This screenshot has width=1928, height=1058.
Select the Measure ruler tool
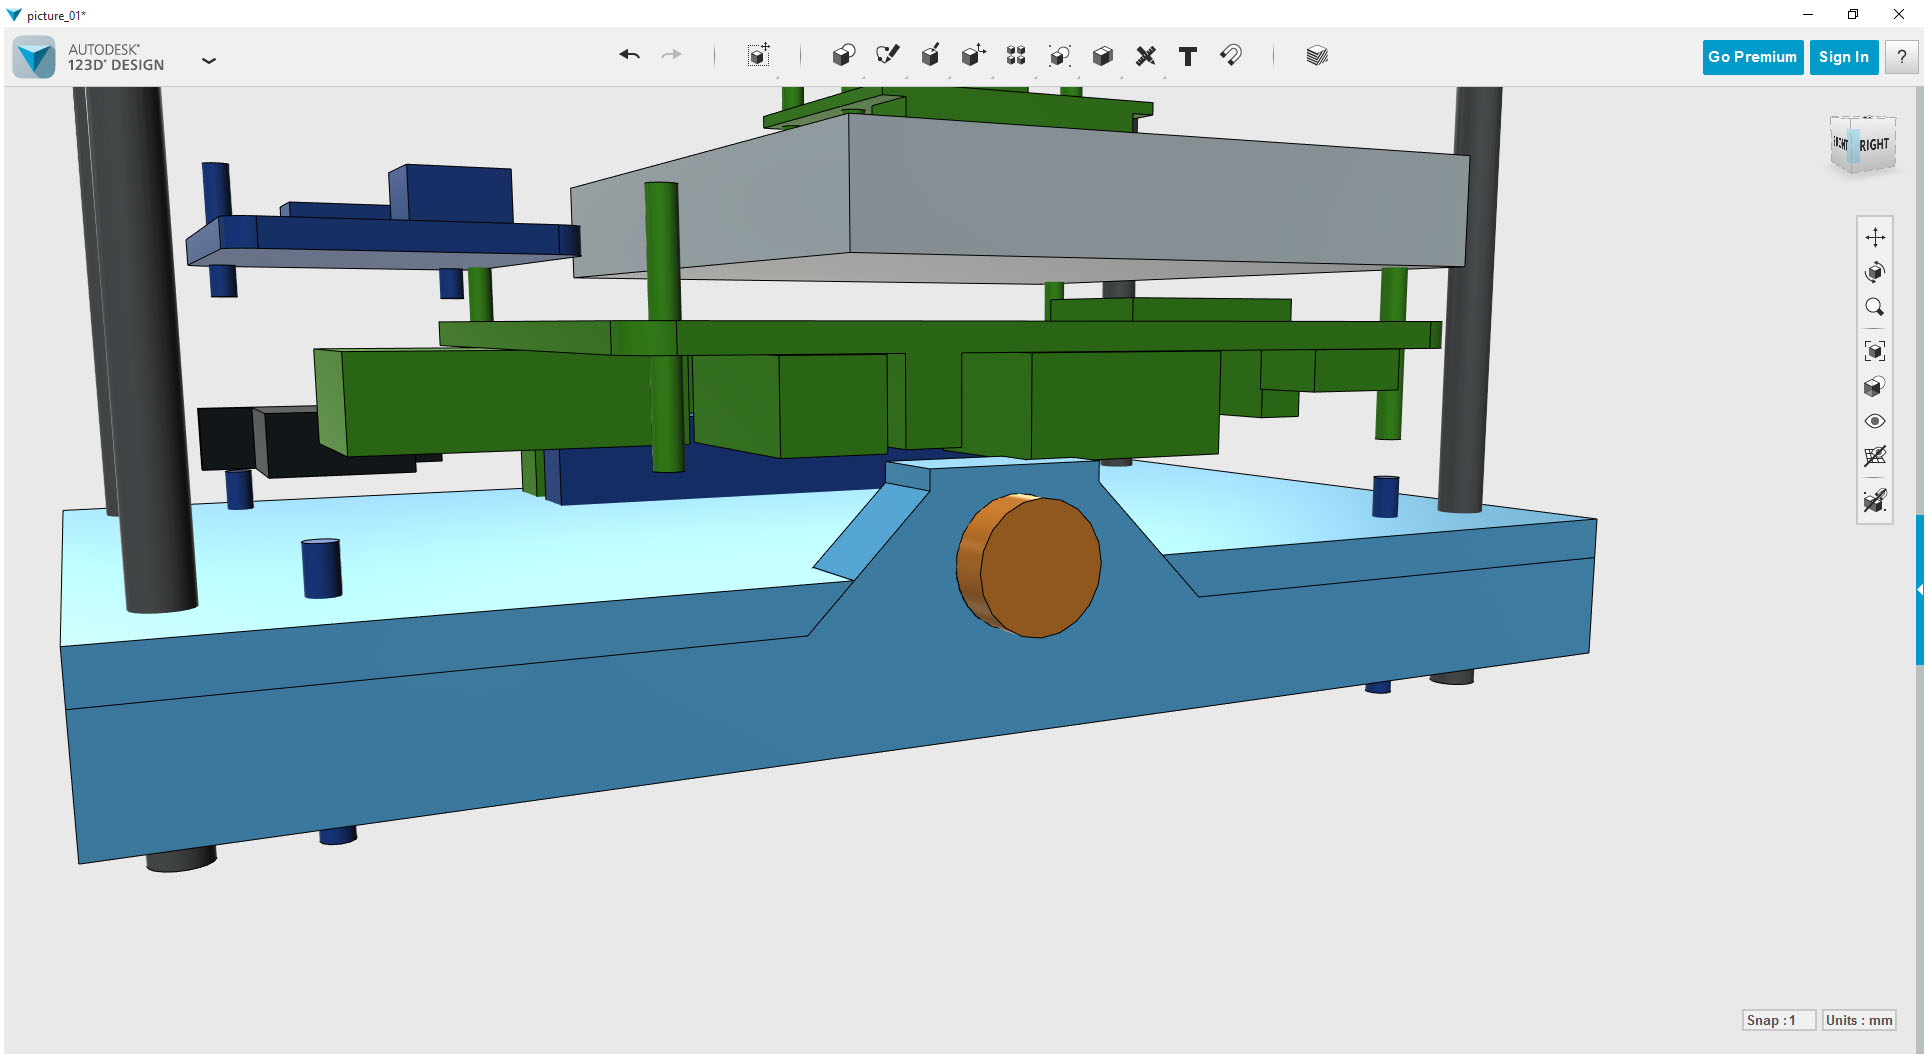(x=1146, y=55)
